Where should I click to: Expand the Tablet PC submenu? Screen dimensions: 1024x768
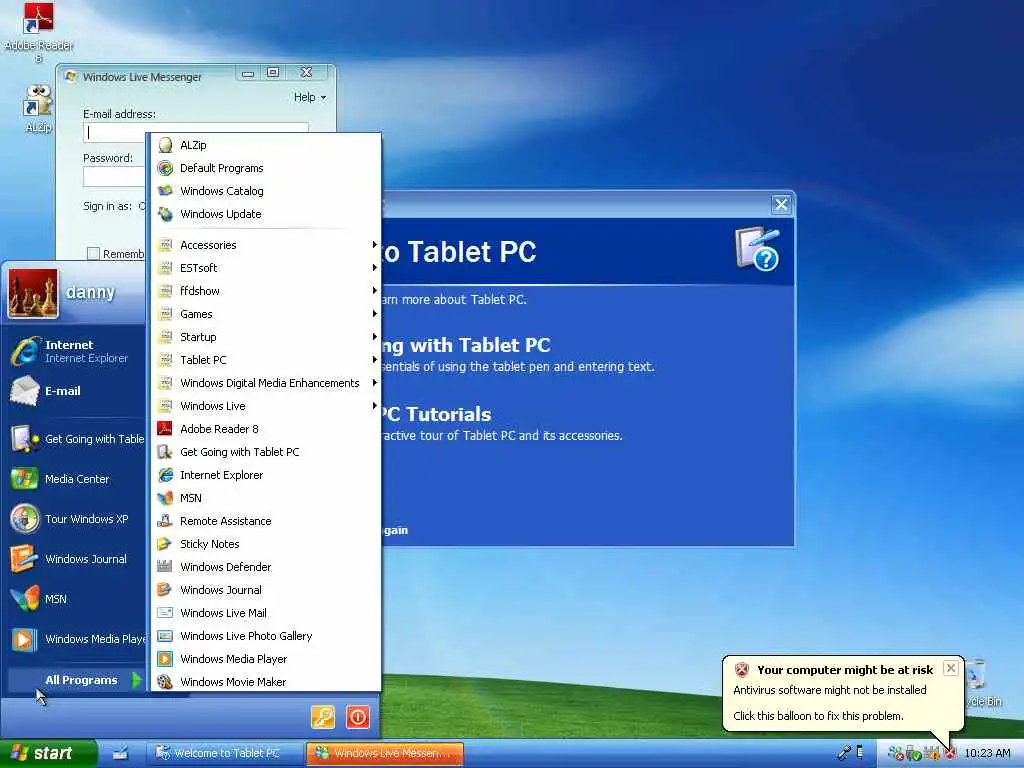[266, 360]
